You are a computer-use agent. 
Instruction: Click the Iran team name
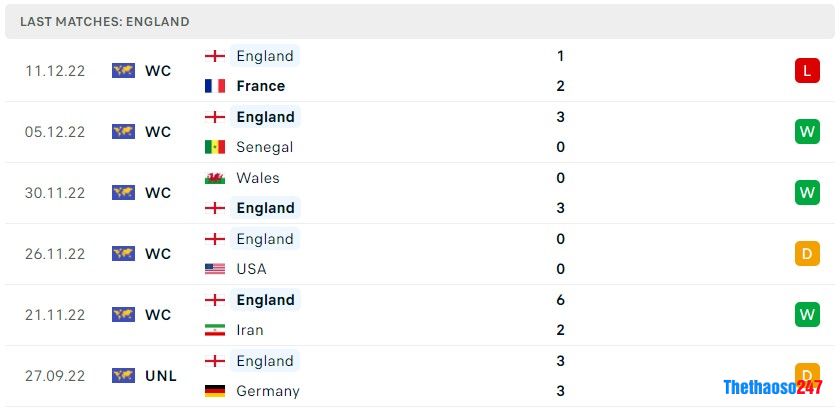coord(251,330)
